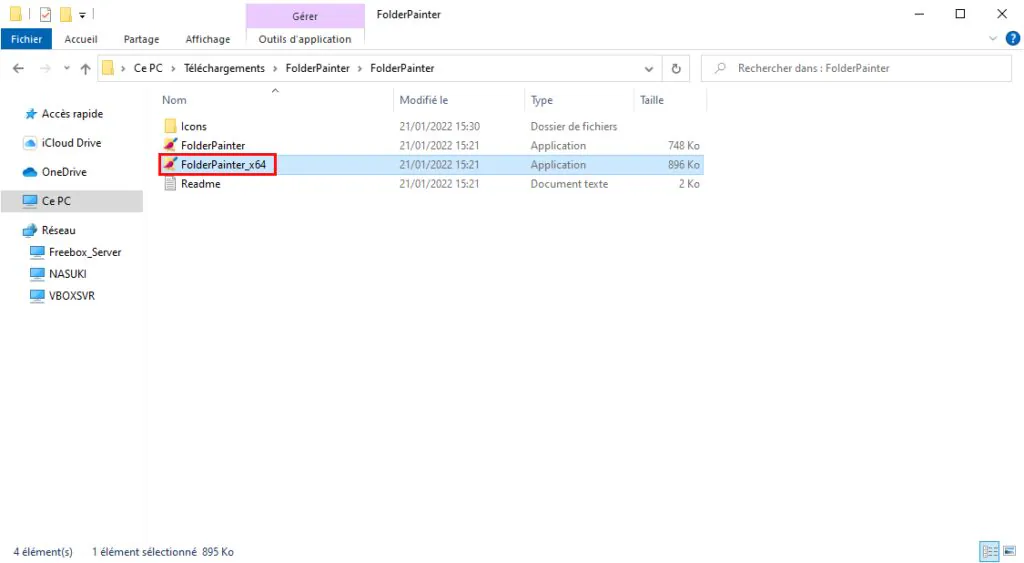Navigate to Téléchargements breadcrumb
Viewport: 1024px width, 563px height.
pyautogui.click(x=224, y=68)
